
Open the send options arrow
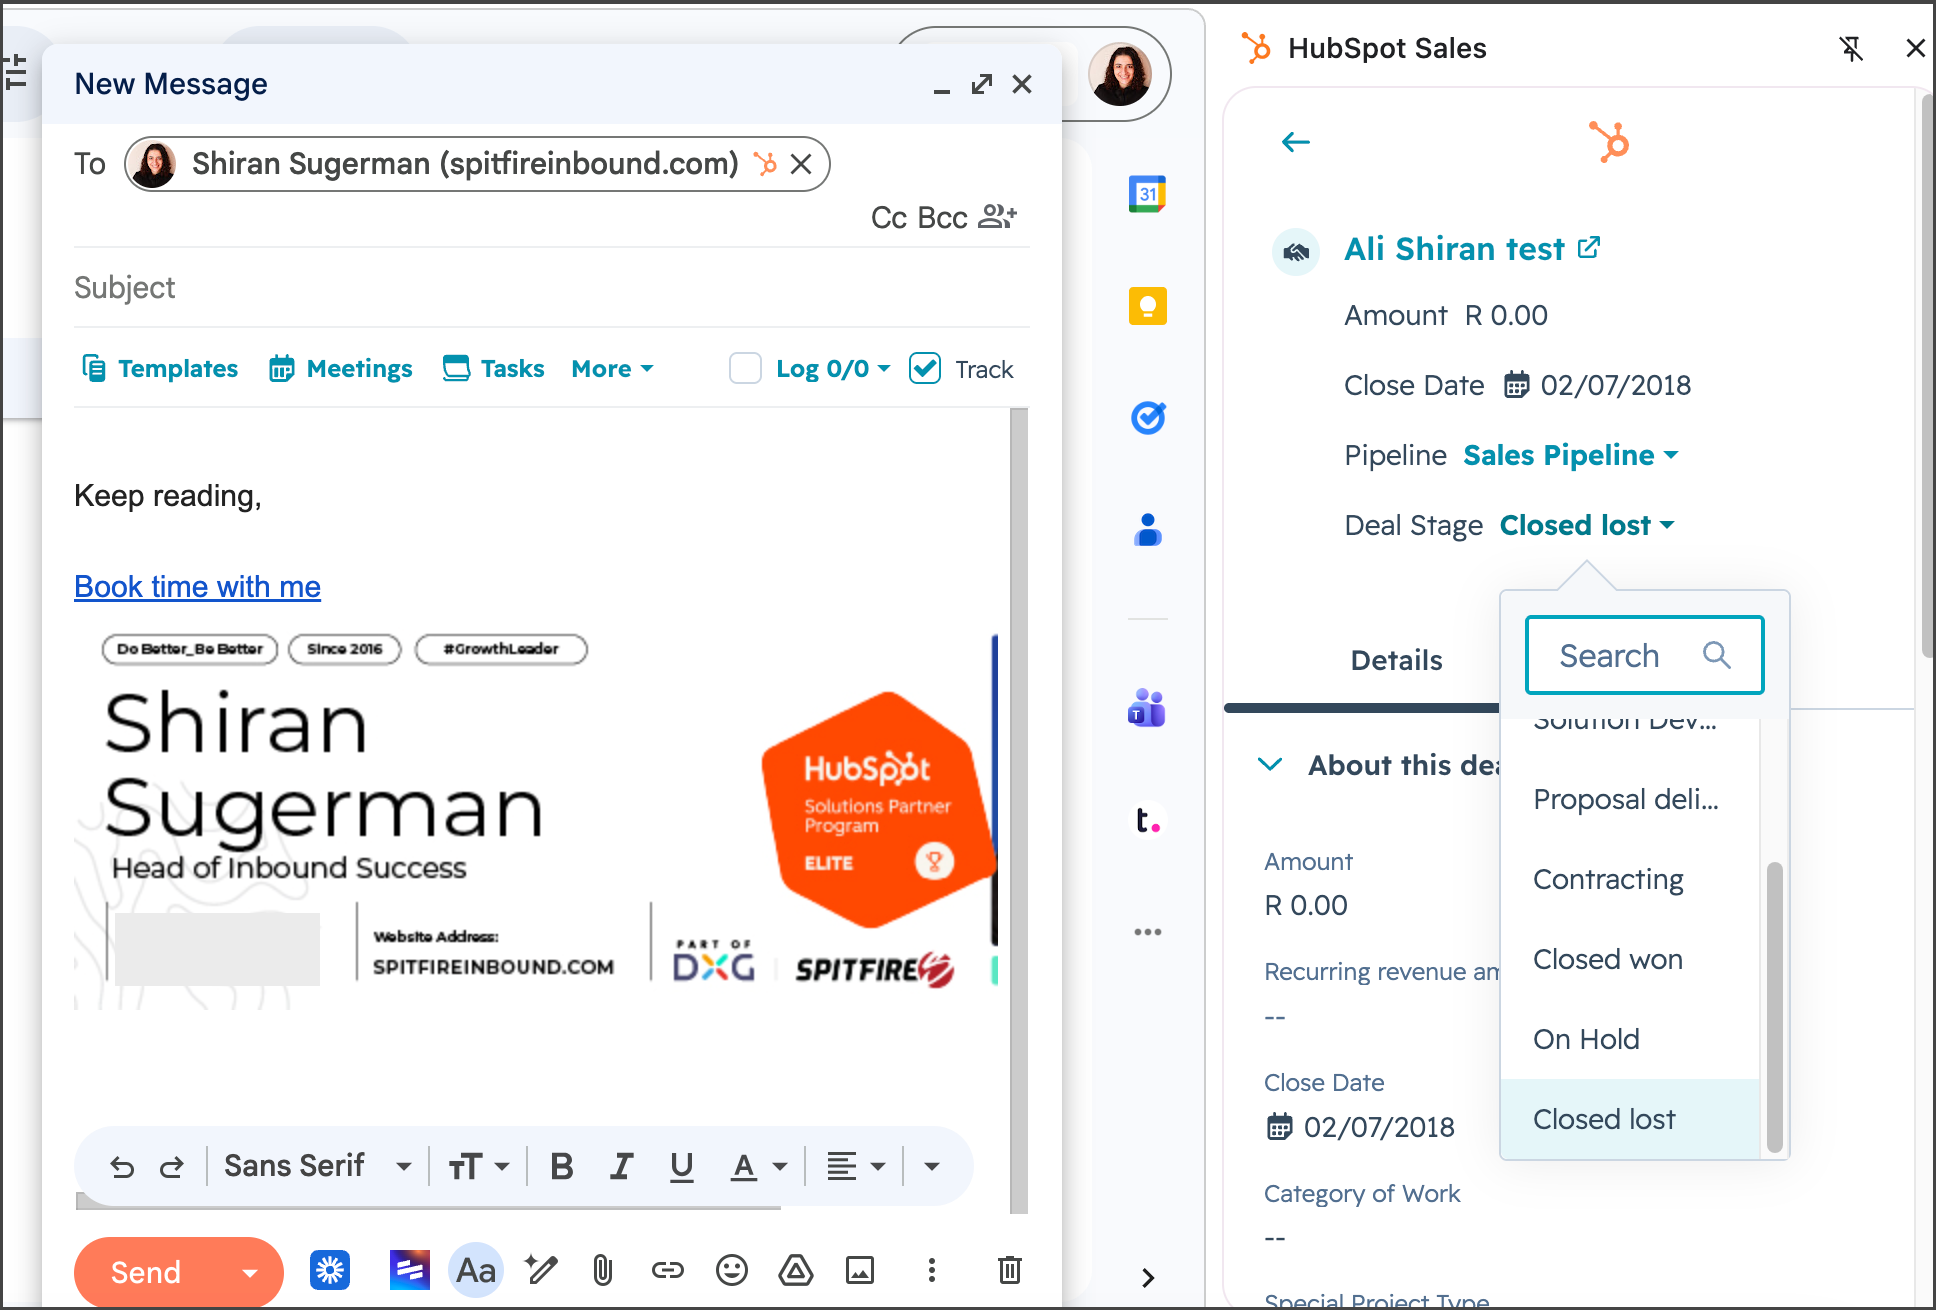coord(250,1272)
